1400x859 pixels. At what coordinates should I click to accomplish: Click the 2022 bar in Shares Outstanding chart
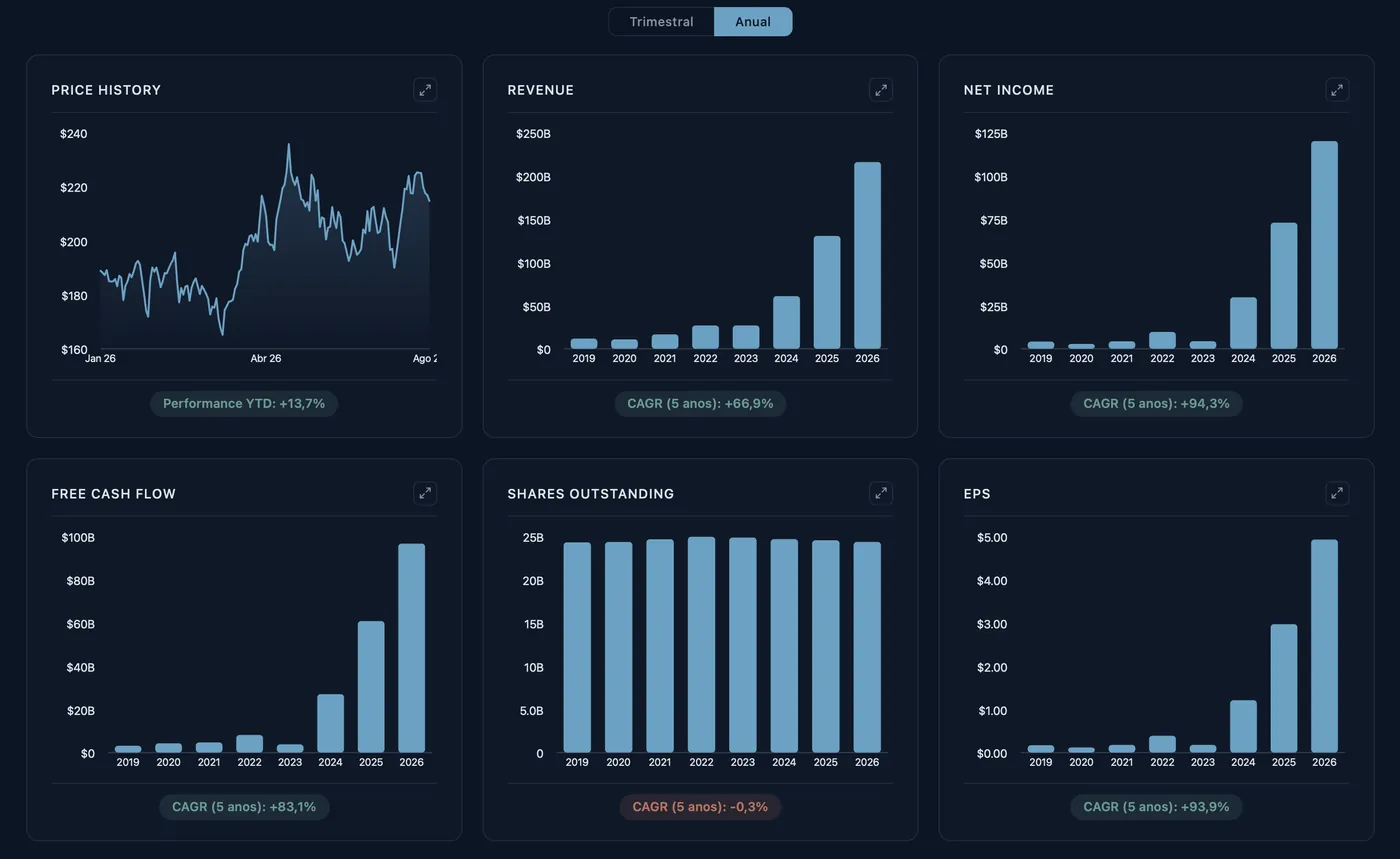(x=702, y=645)
